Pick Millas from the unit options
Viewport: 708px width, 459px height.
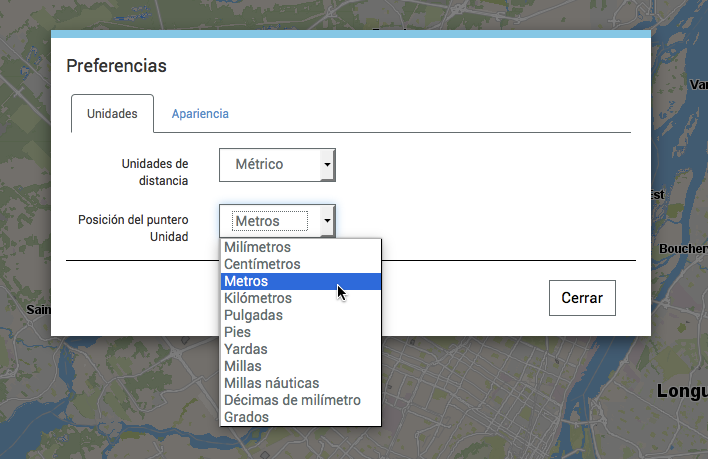pos(301,366)
